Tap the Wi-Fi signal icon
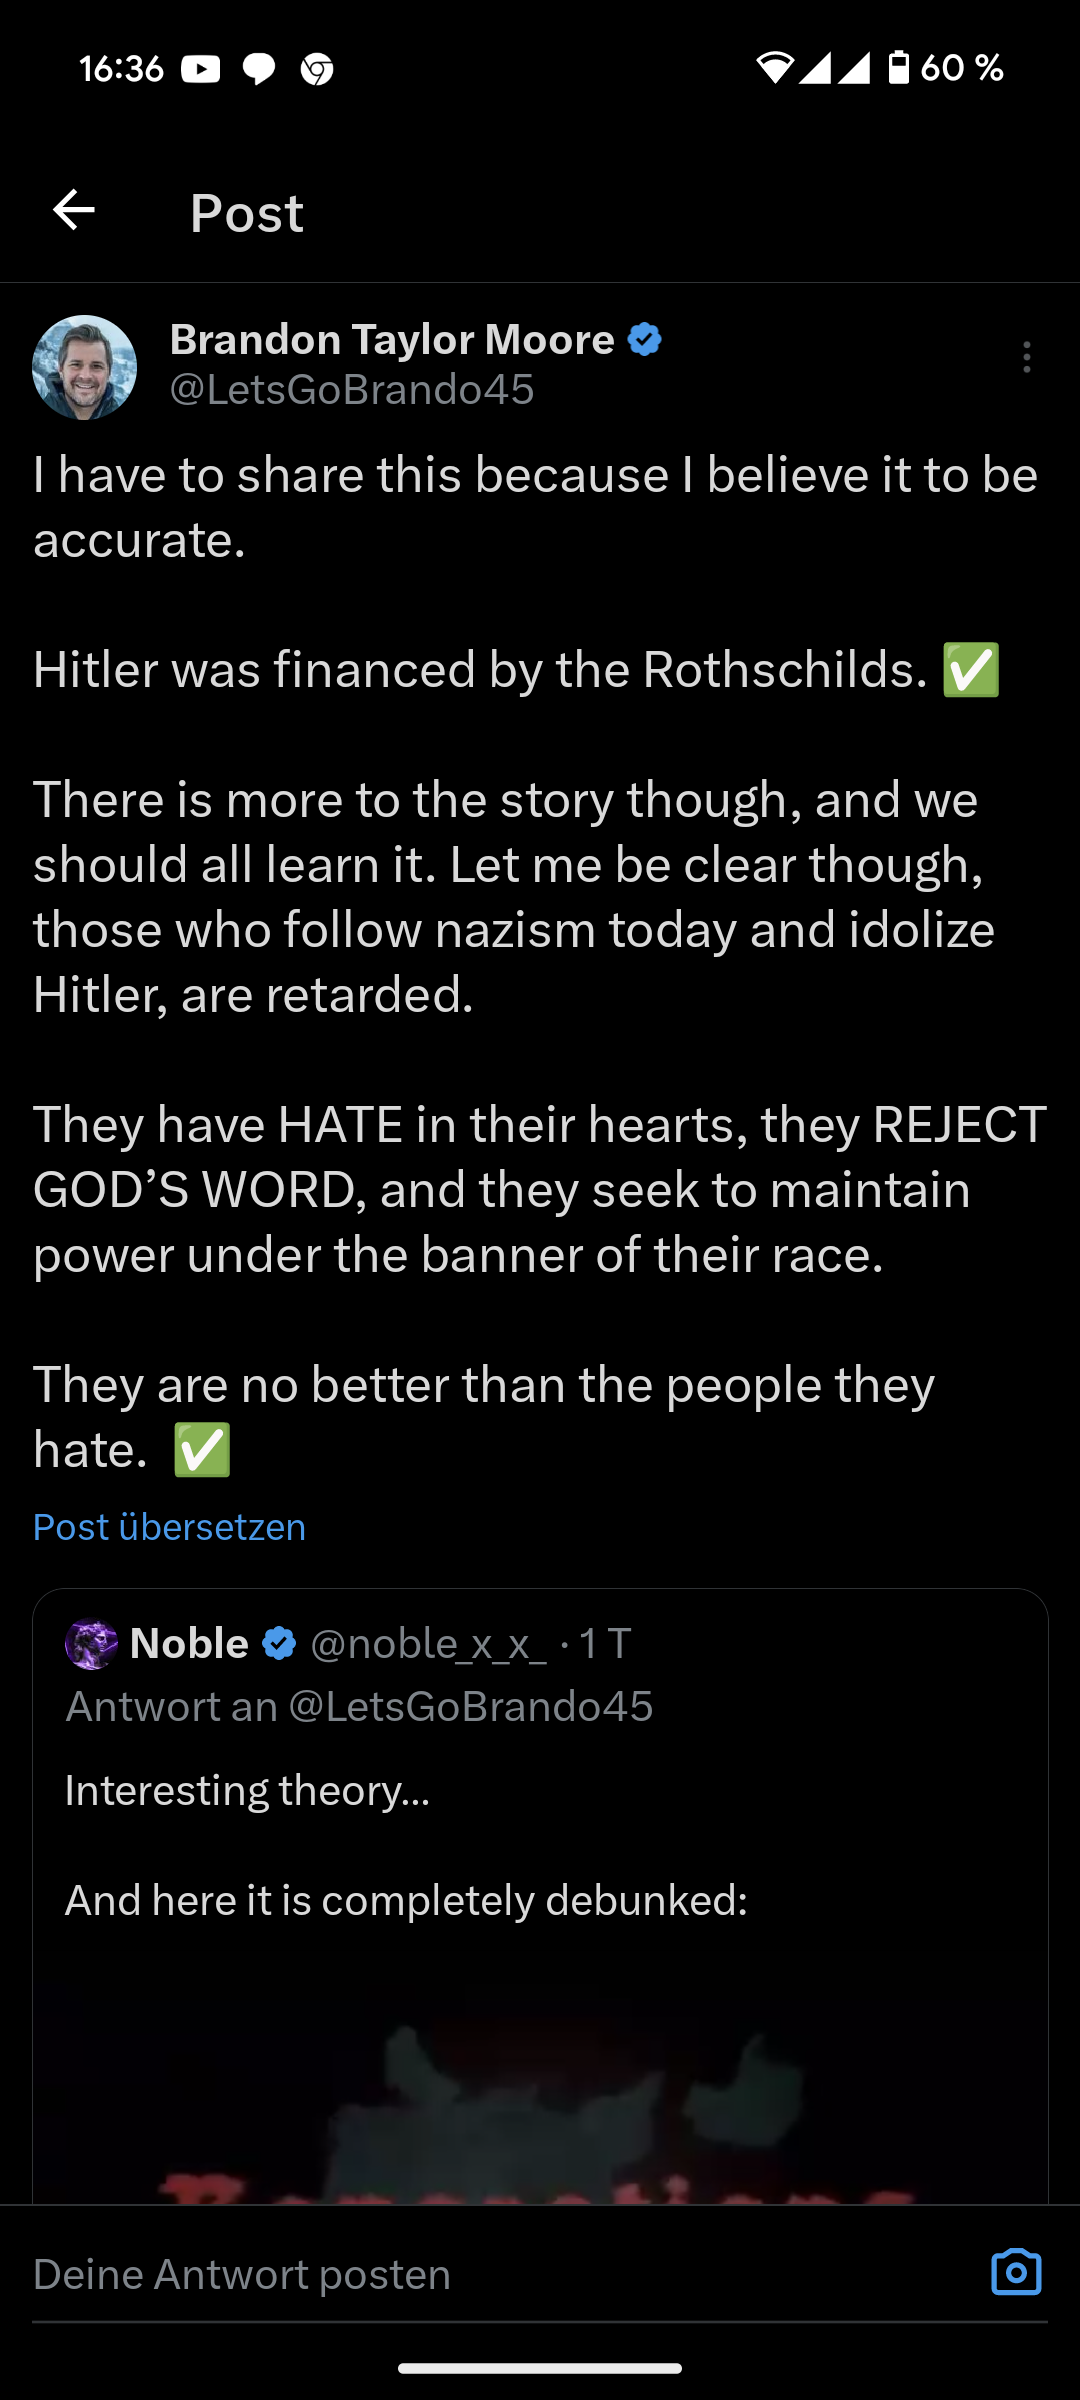 (774, 68)
